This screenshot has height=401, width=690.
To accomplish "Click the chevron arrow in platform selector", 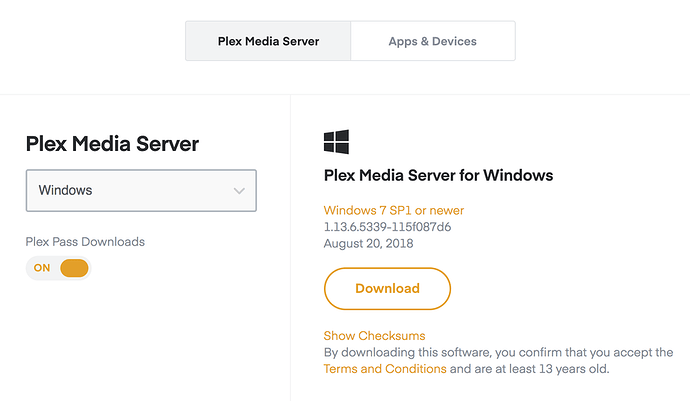I will (x=239, y=190).
